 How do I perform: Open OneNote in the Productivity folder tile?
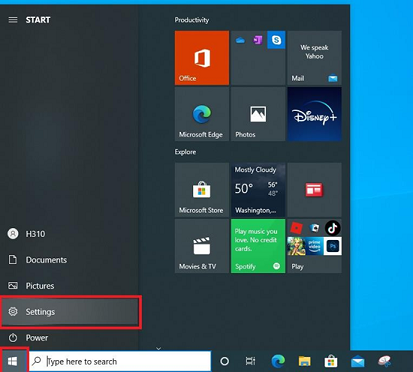pyautogui.click(x=258, y=40)
